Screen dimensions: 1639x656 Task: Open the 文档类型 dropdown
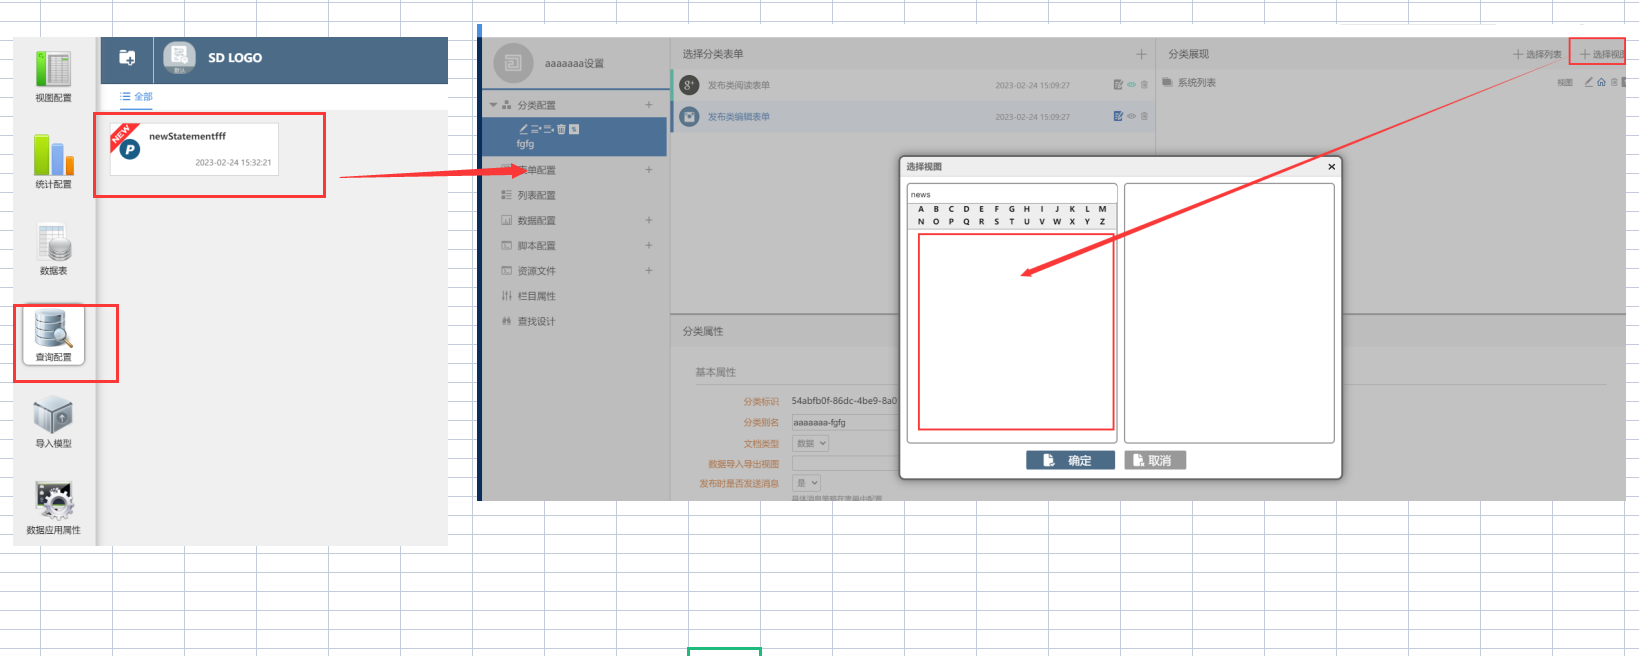point(810,443)
